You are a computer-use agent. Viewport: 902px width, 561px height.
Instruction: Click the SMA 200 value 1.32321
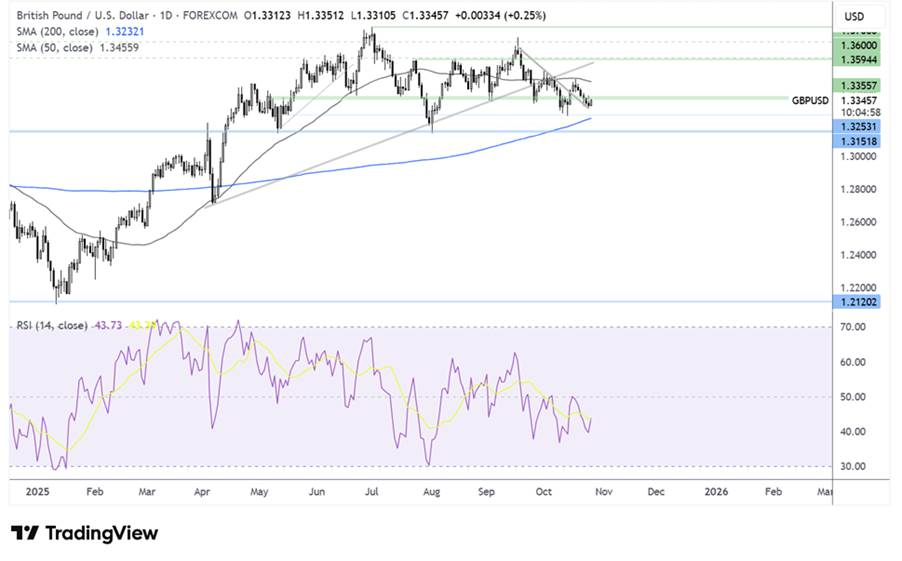(125, 32)
